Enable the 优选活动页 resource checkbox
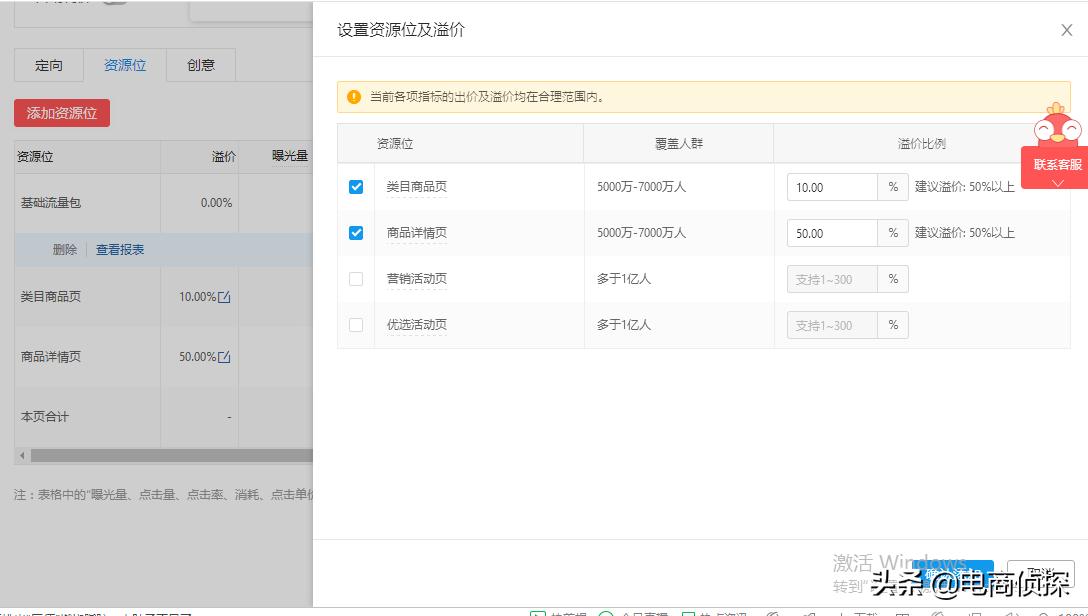This screenshot has height=616, width=1088. coord(356,325)
